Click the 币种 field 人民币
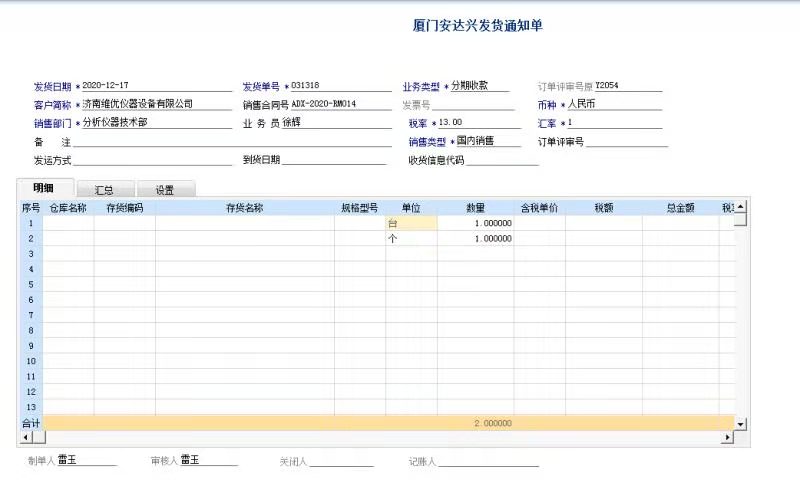 click(x=614, y=104)
